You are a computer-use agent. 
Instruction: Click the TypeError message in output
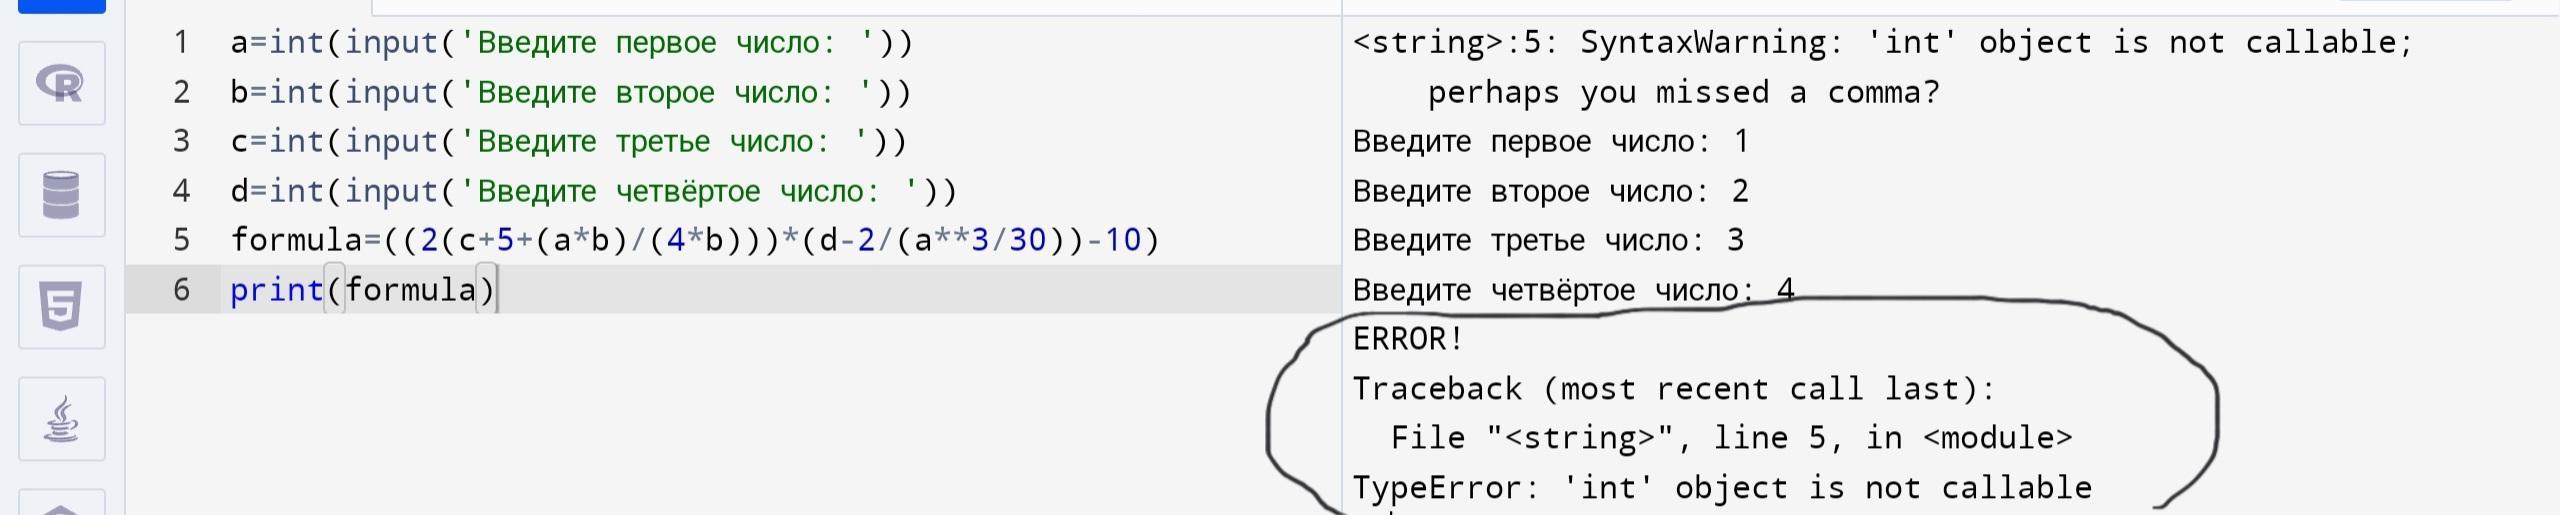coord(1722,488)
